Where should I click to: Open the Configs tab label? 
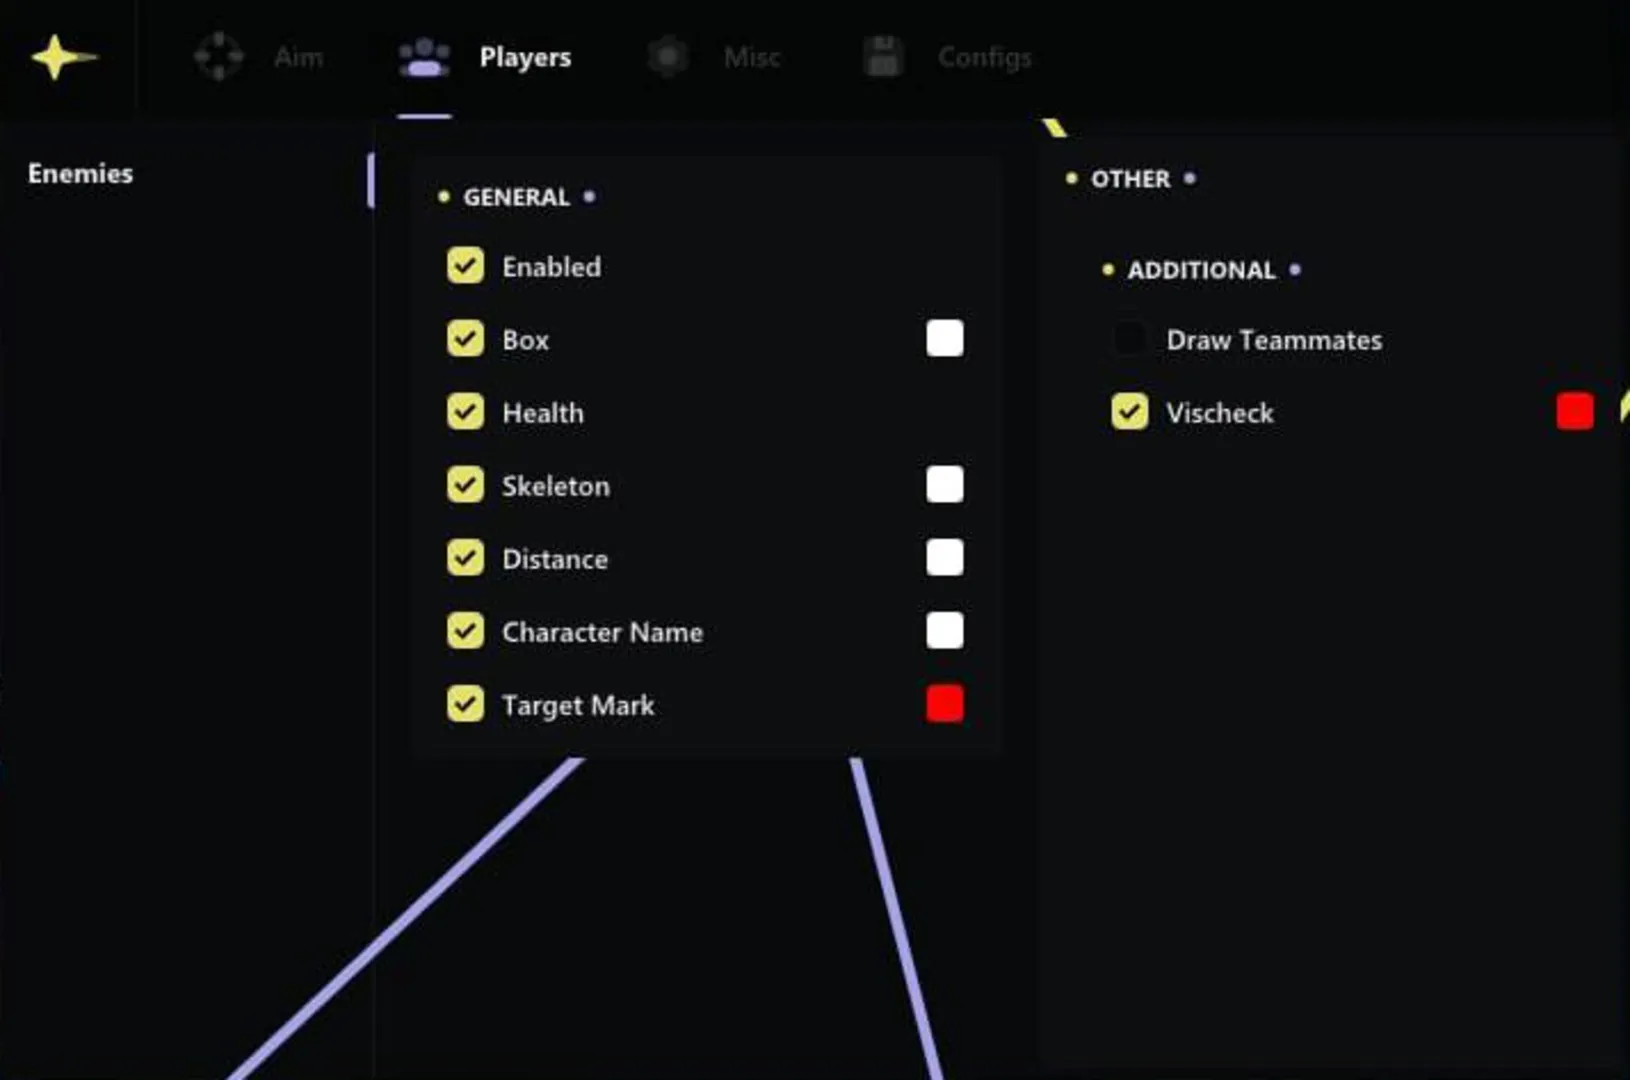click(984, 58)
